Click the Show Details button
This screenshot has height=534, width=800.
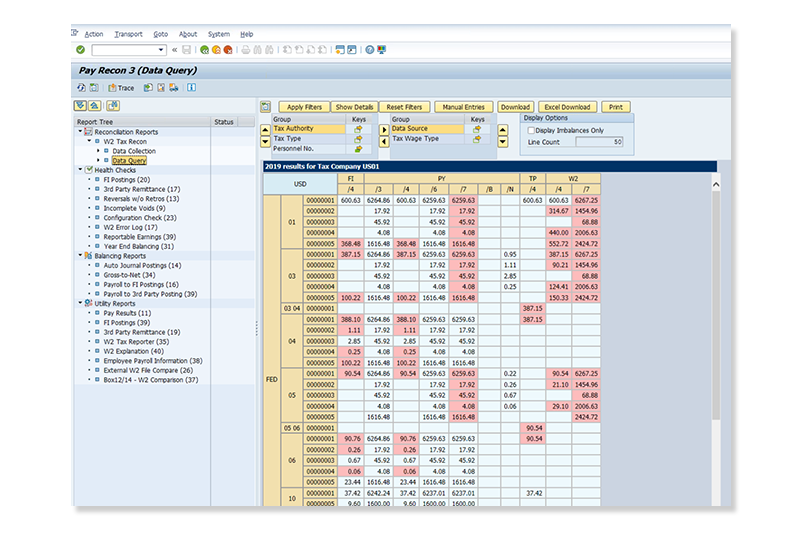pyautogui.click(x=355, y=107)
